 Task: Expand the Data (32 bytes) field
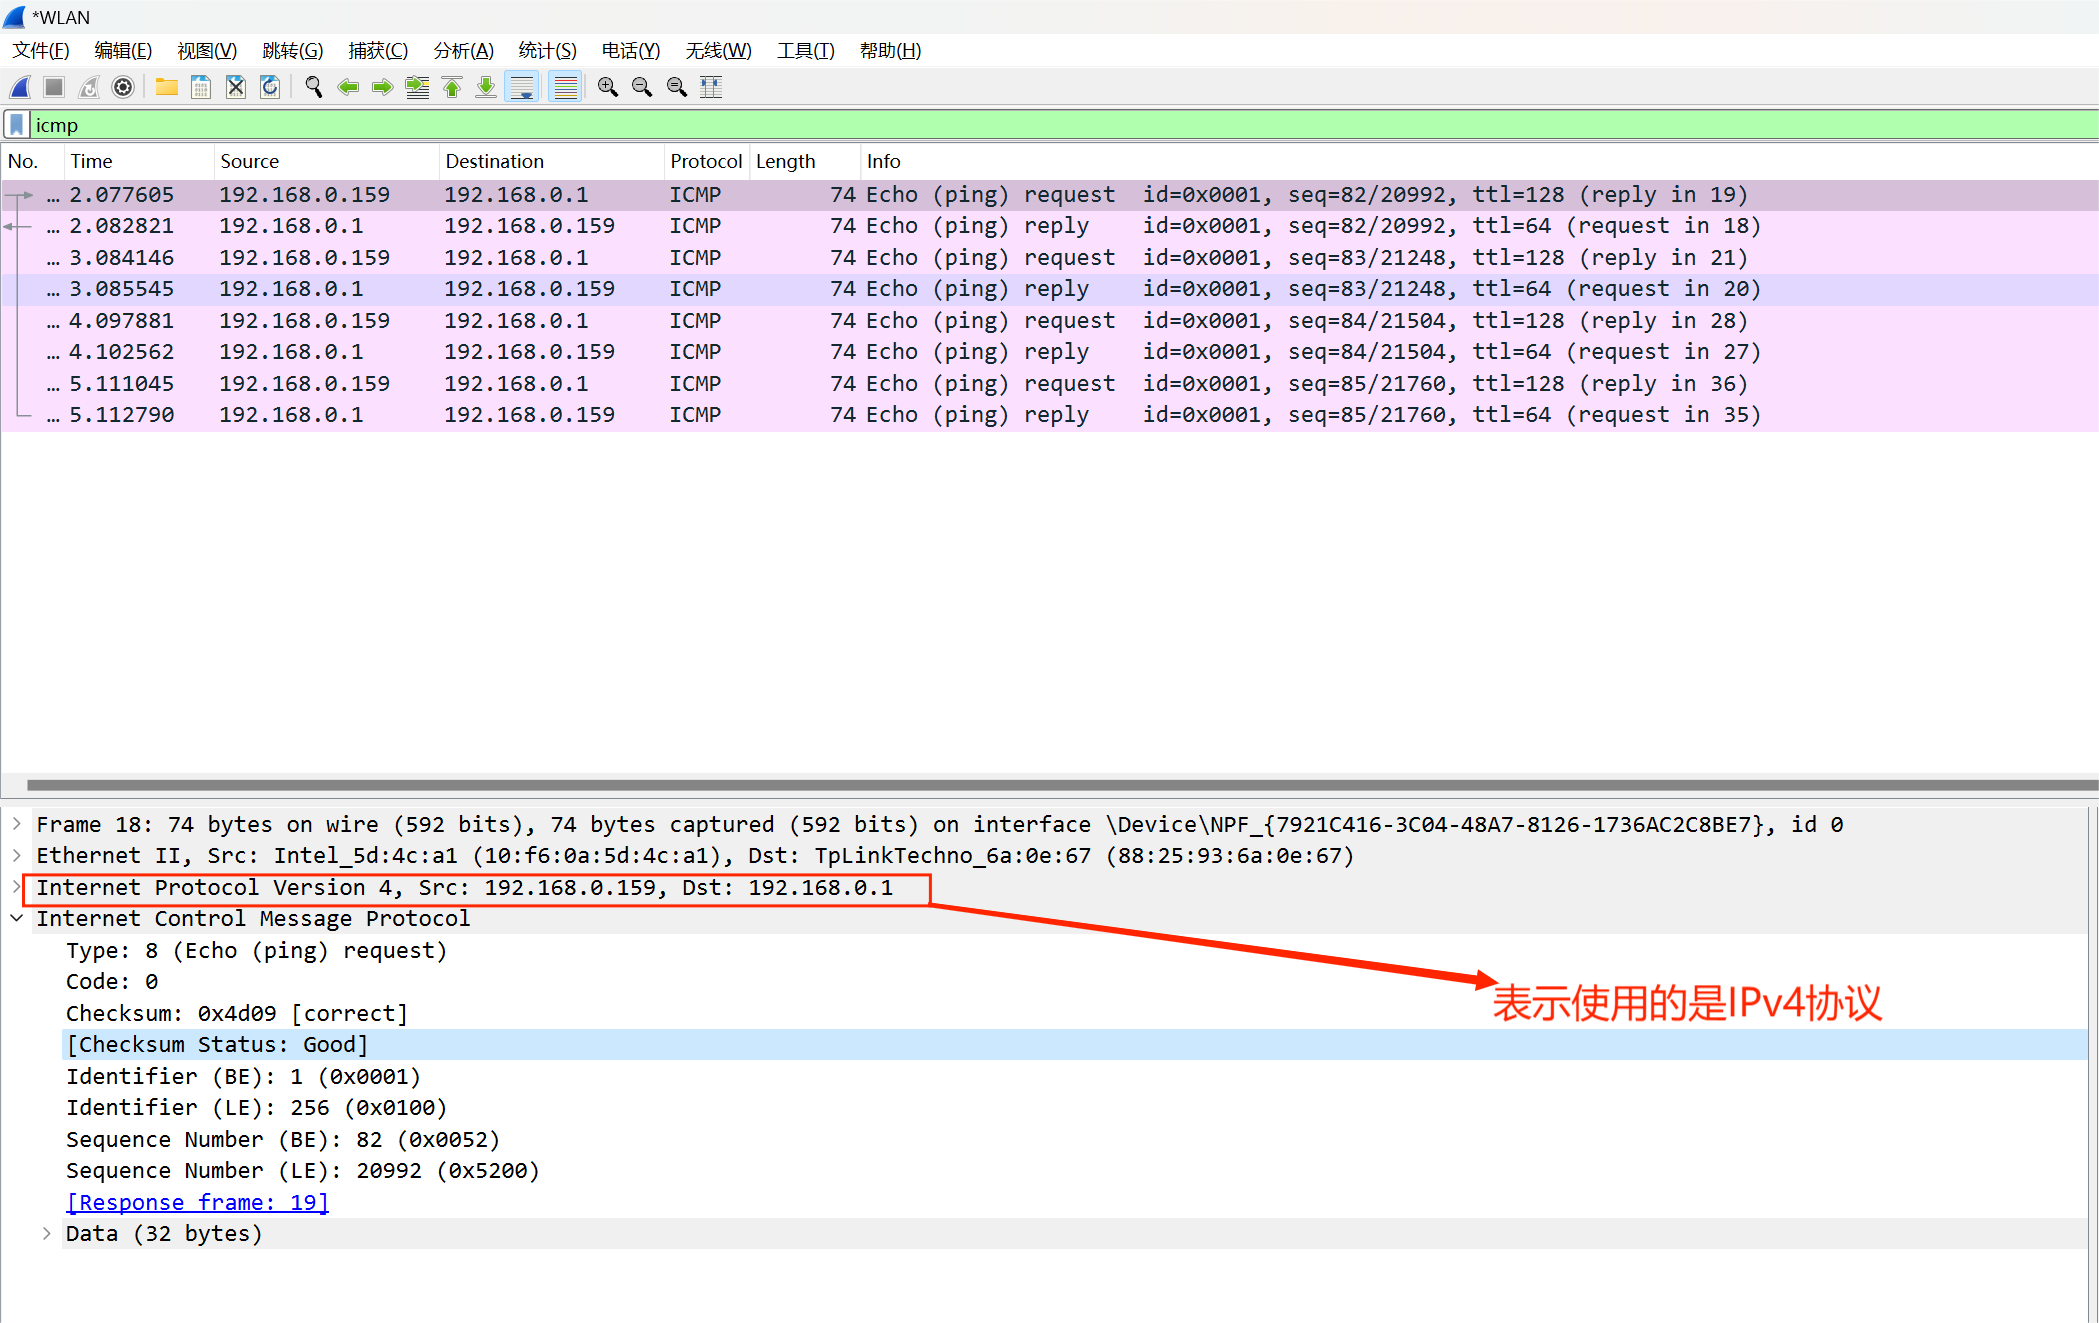[x=47, y=1234]
